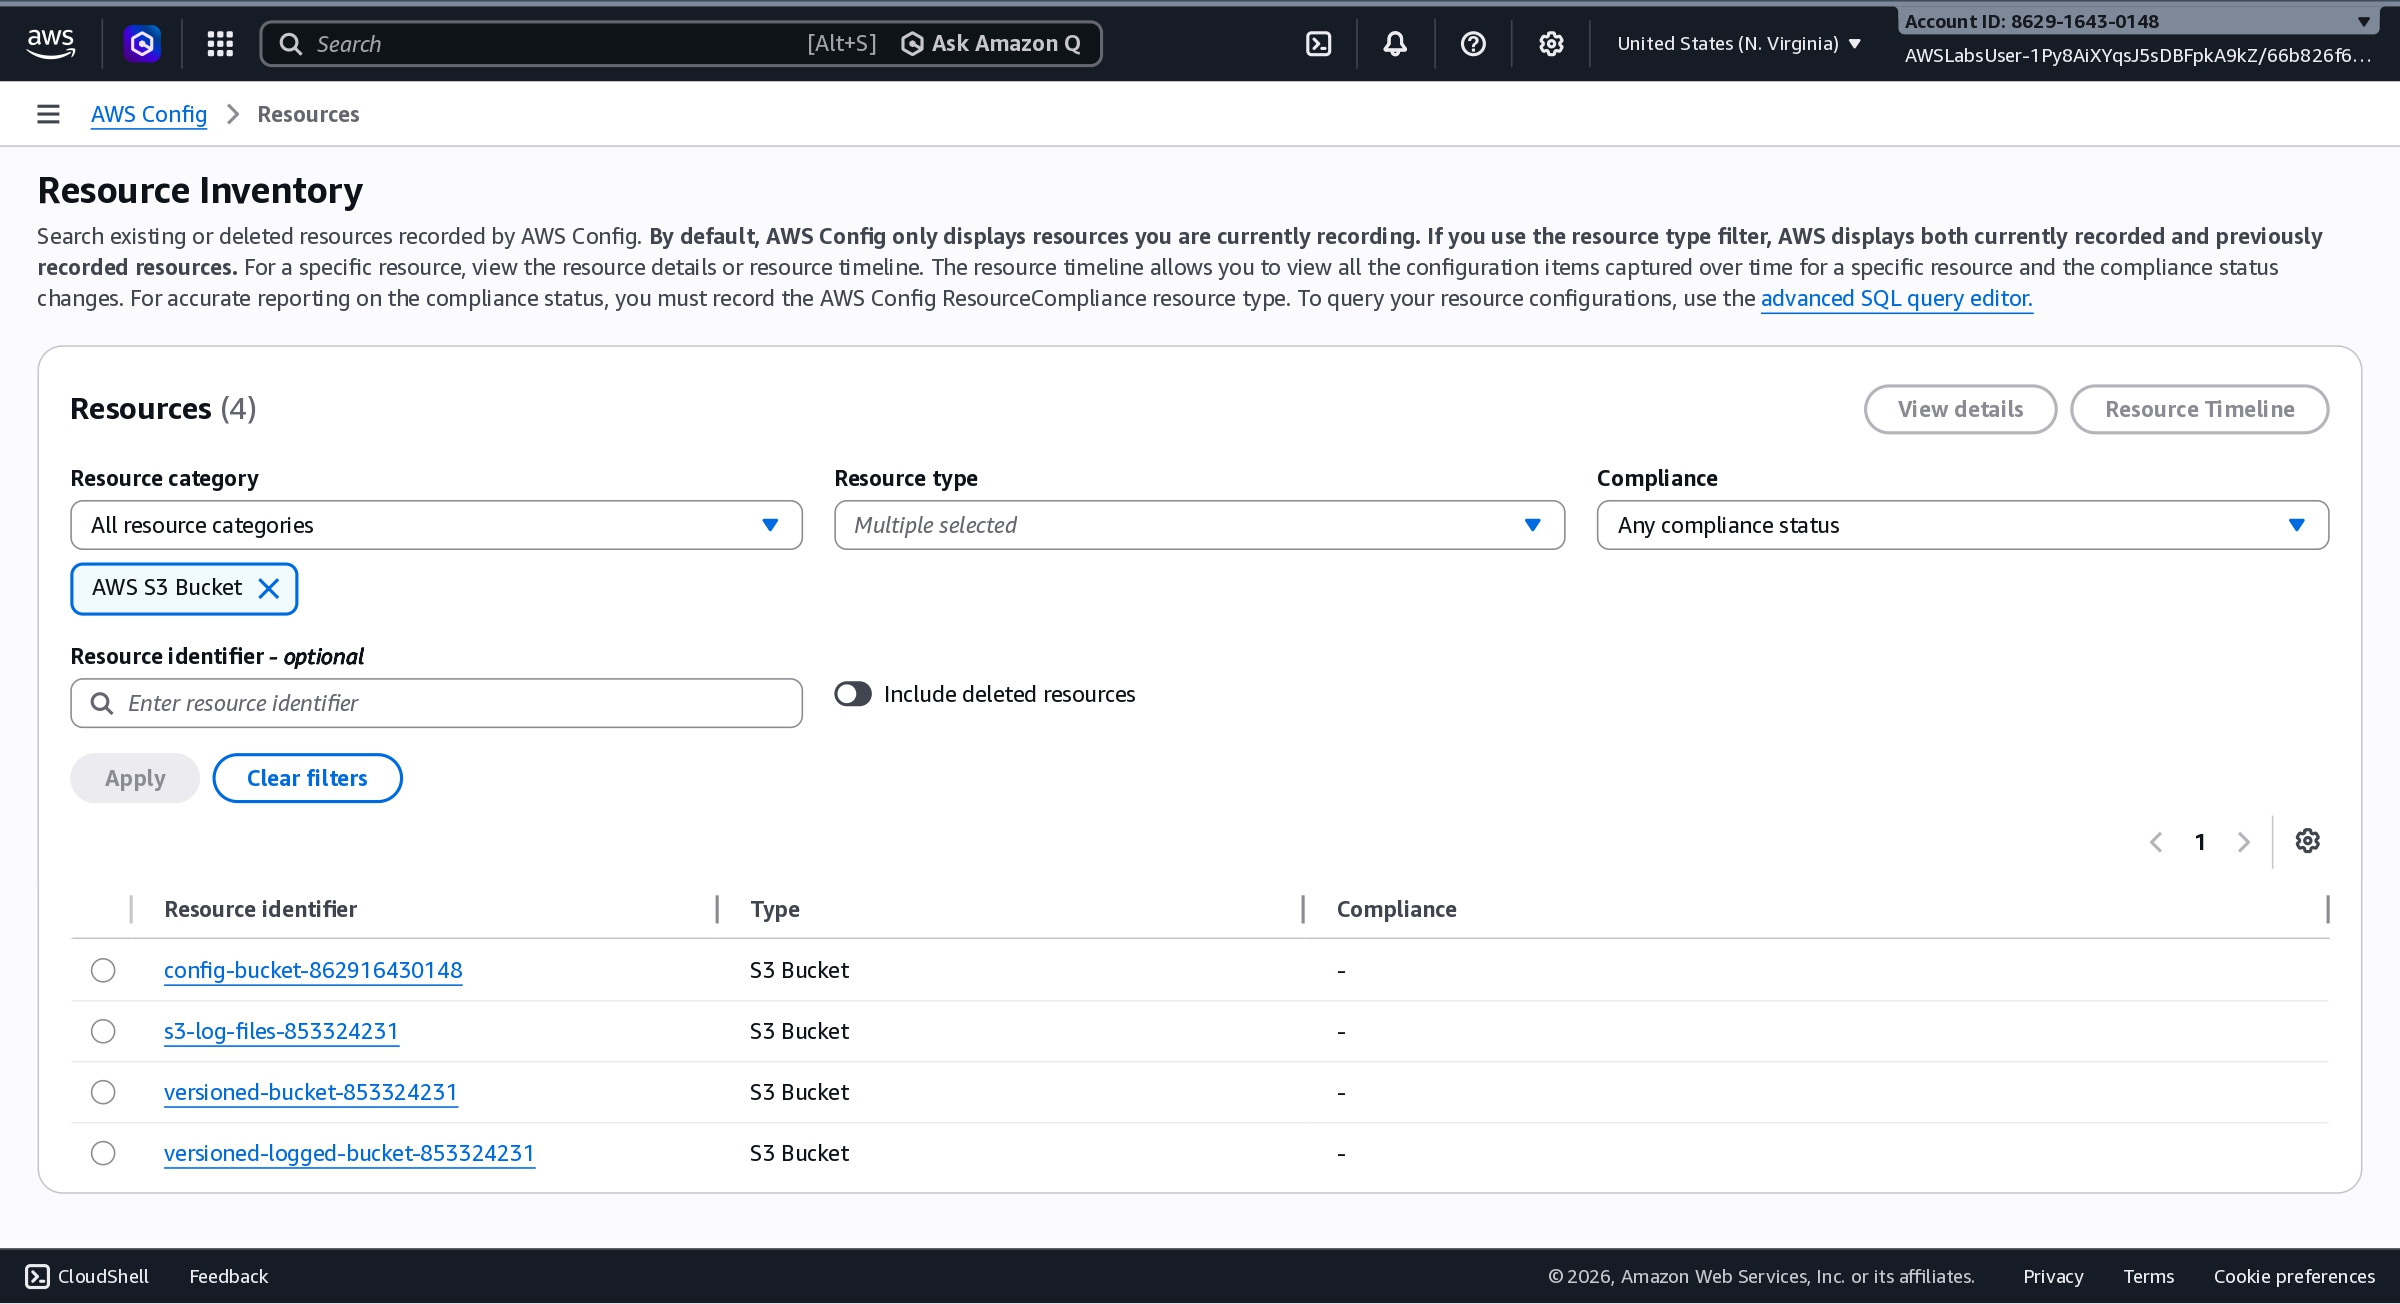2400x1304 pixels.
Task: Click the Feedback link in footer
Action: coord(228,1276)
